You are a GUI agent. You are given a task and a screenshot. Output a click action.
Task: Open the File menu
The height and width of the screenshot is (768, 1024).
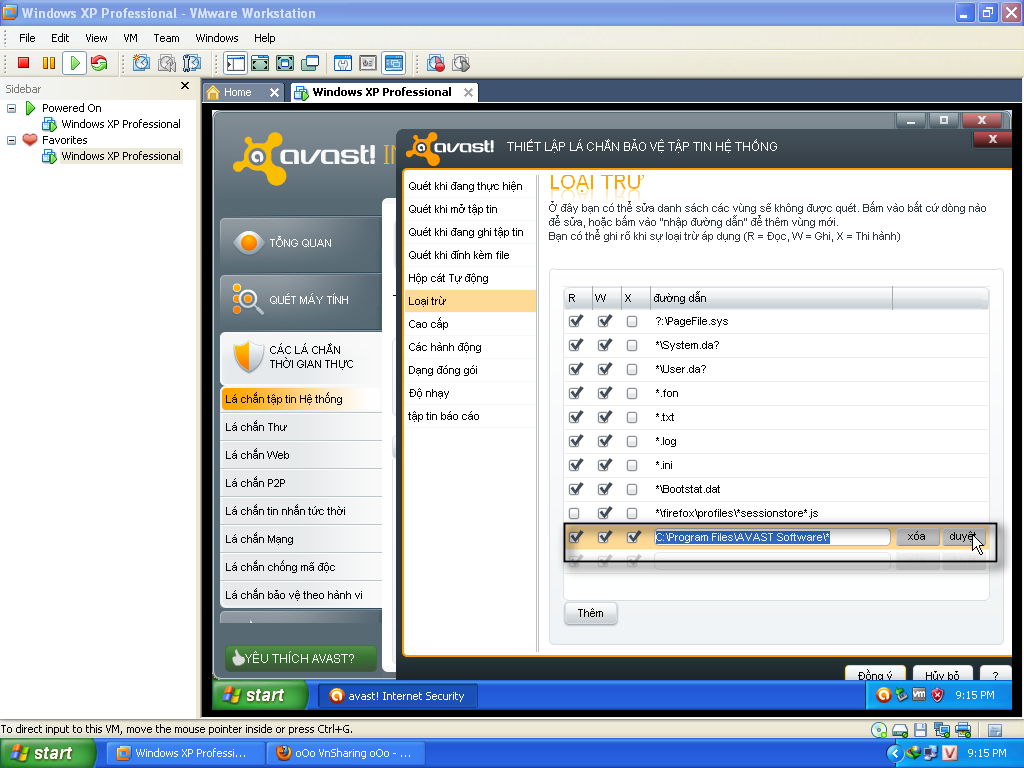click(27, 38)
